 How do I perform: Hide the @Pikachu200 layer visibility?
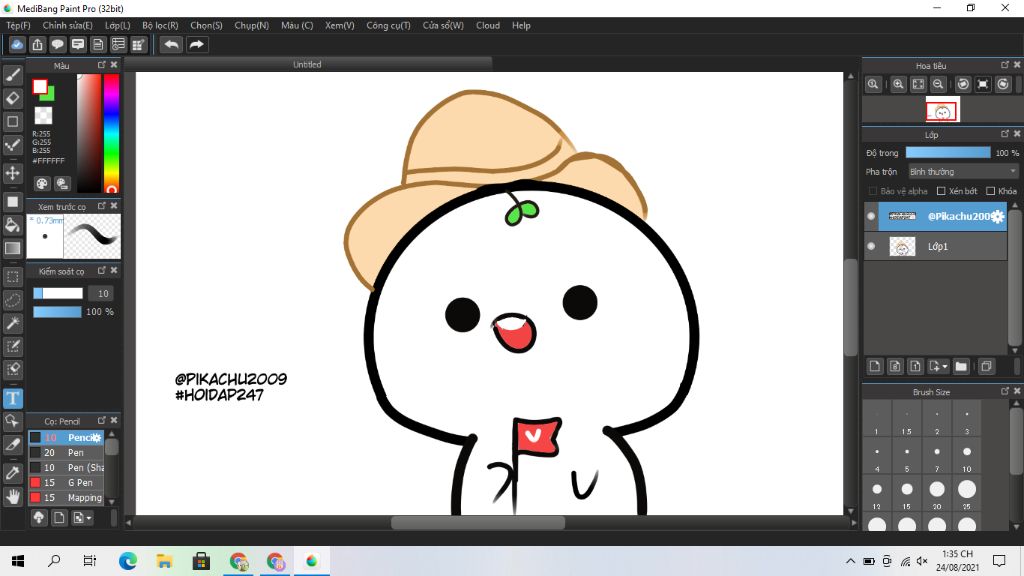click(871, 216)
